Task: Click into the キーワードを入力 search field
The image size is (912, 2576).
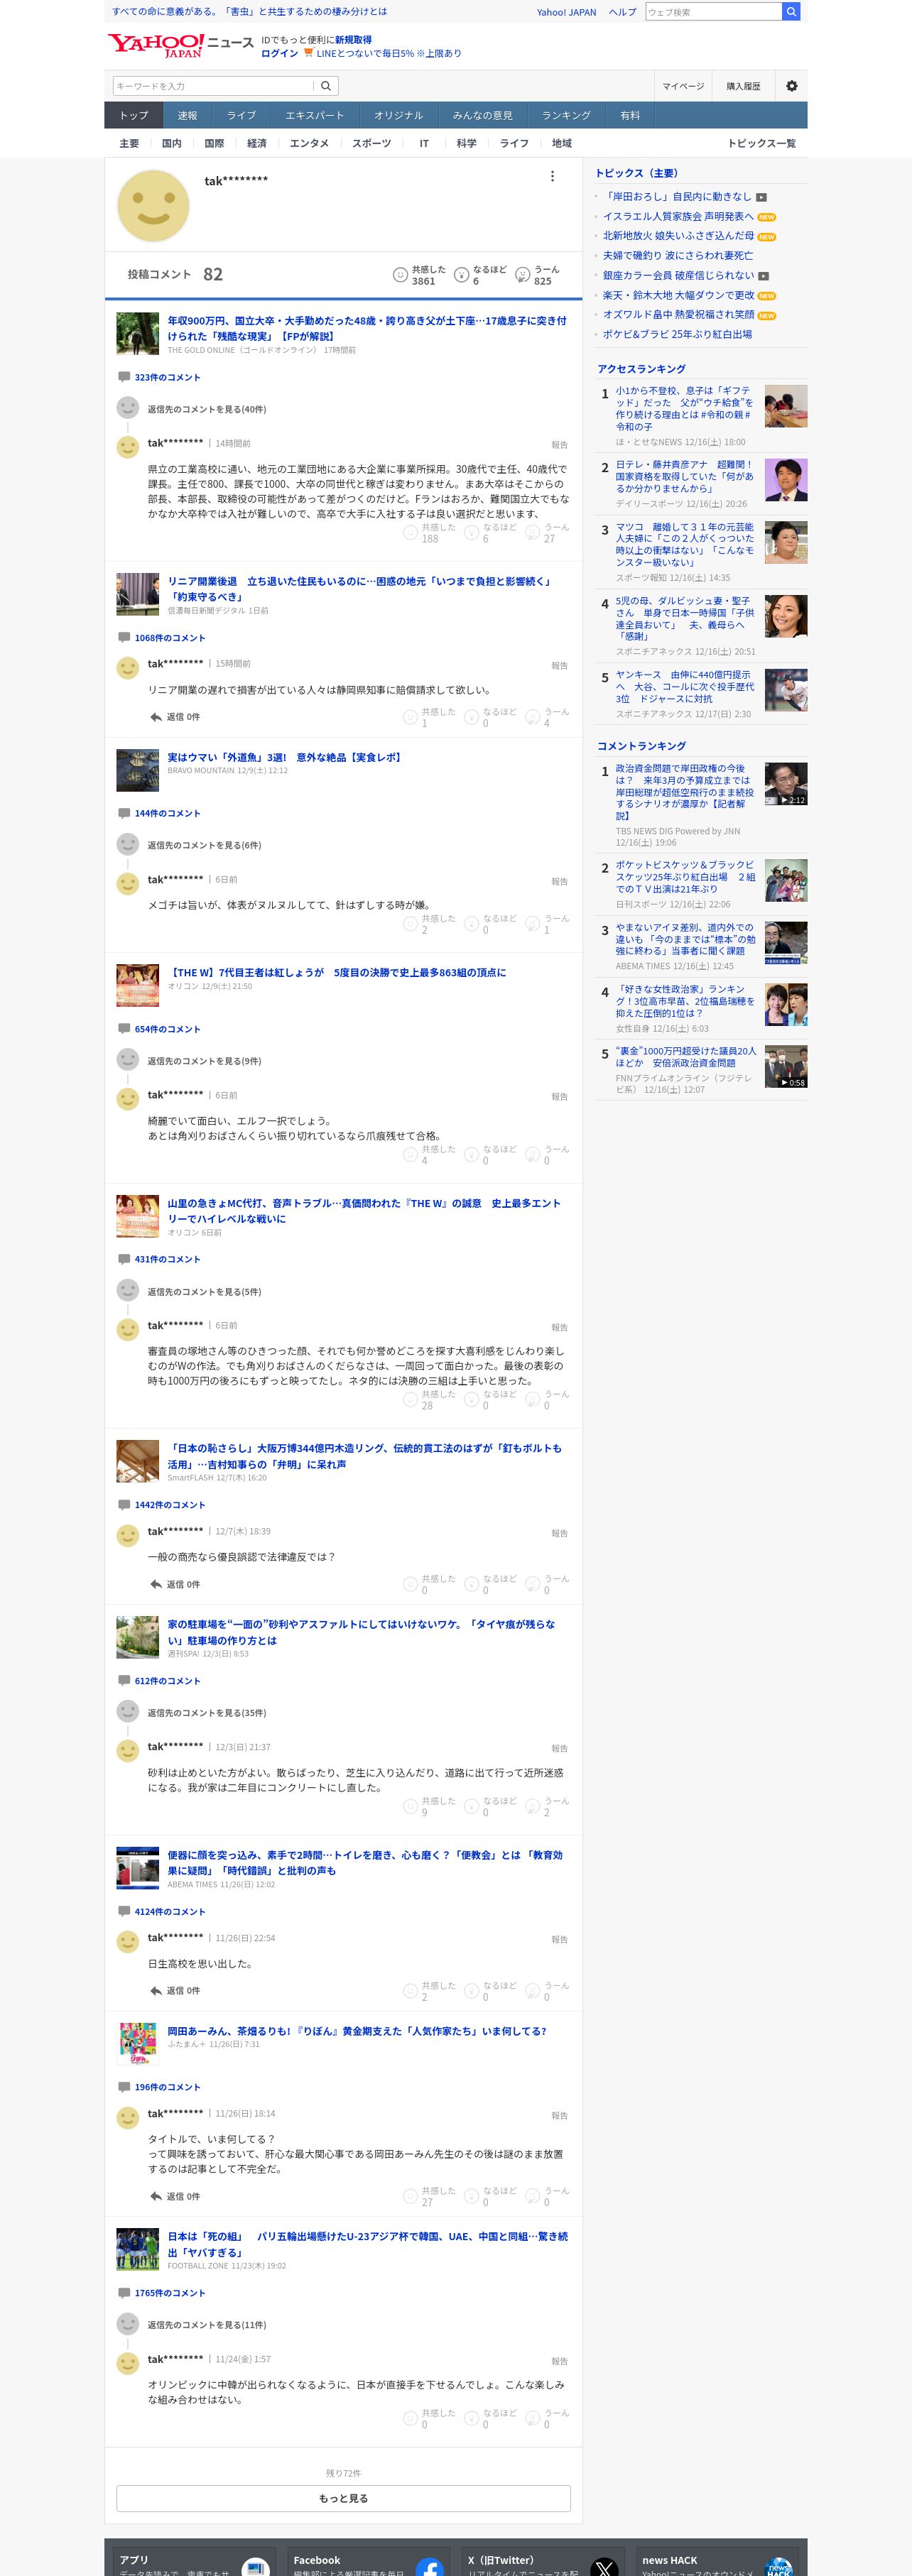Action: (x=214, y=86)
